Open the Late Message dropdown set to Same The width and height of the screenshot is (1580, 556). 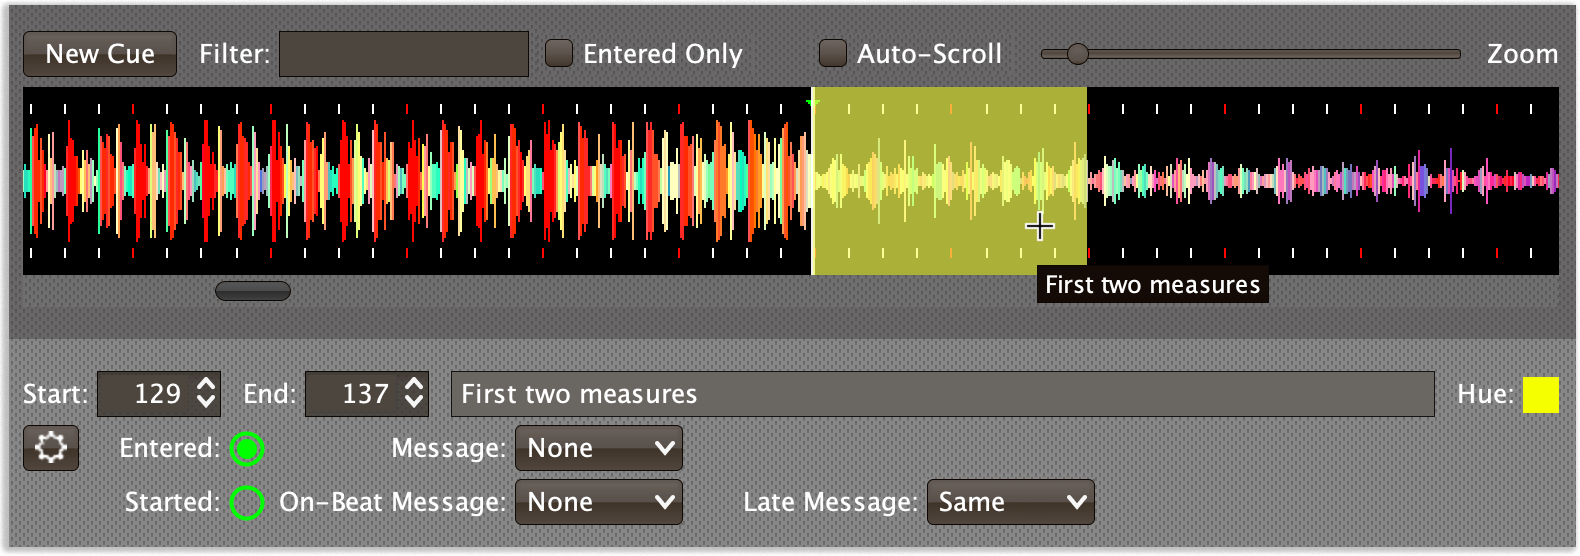[1011, 502]
